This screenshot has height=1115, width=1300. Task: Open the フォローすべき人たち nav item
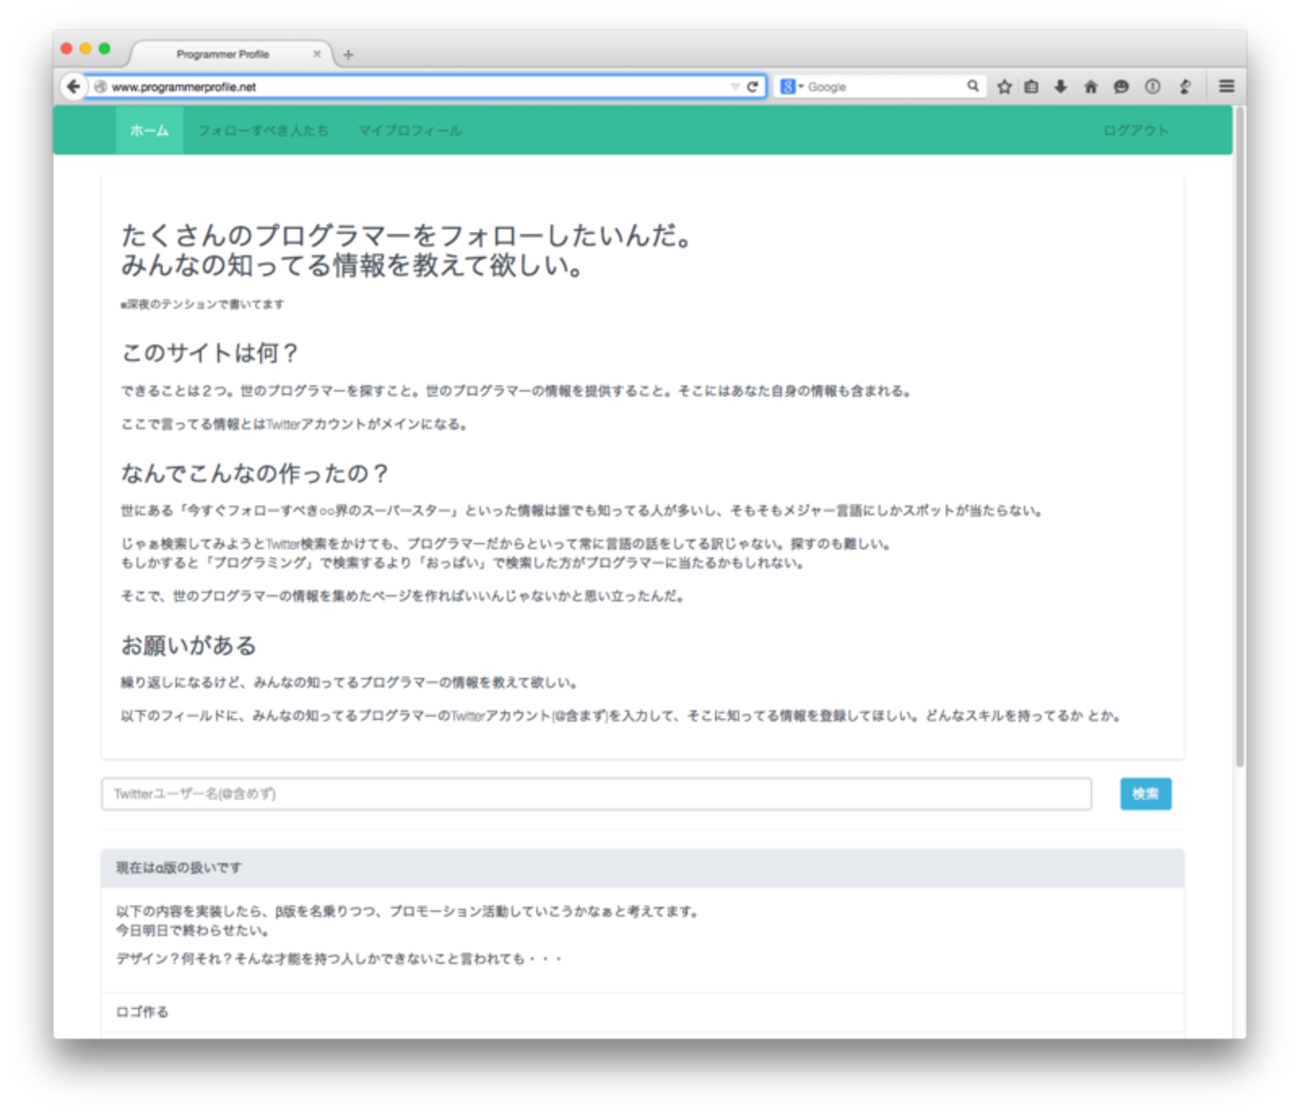(263, 131)
